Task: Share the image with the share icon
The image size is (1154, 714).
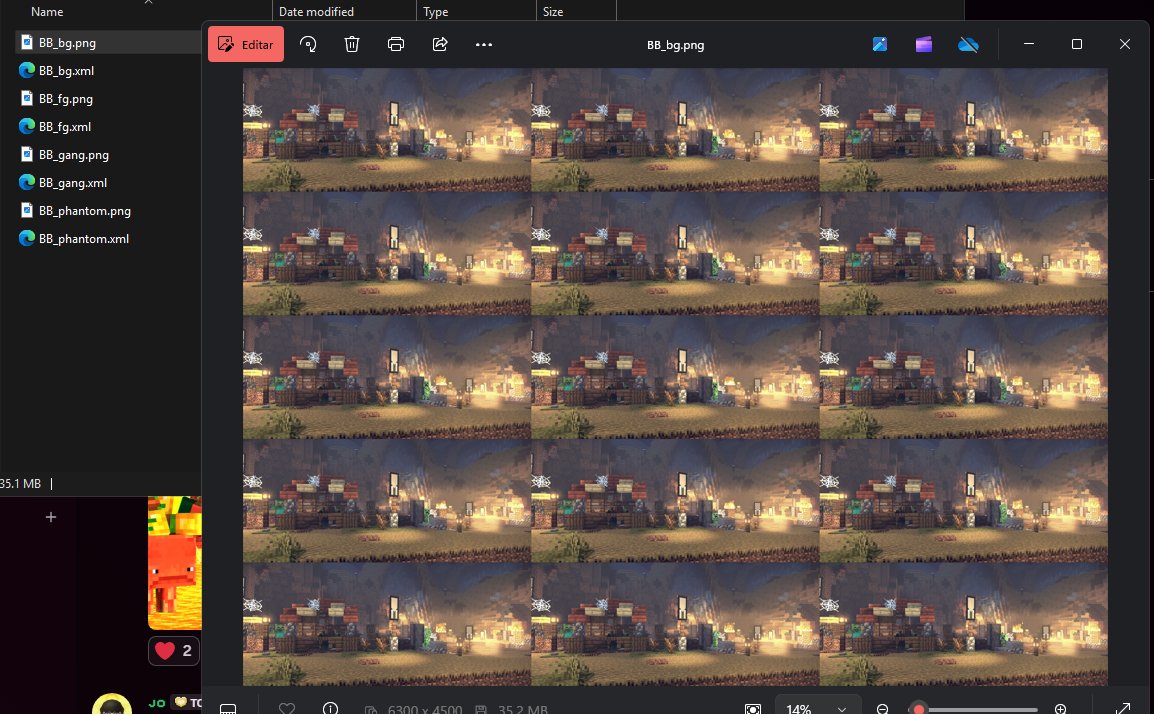Action: (440, 44)
